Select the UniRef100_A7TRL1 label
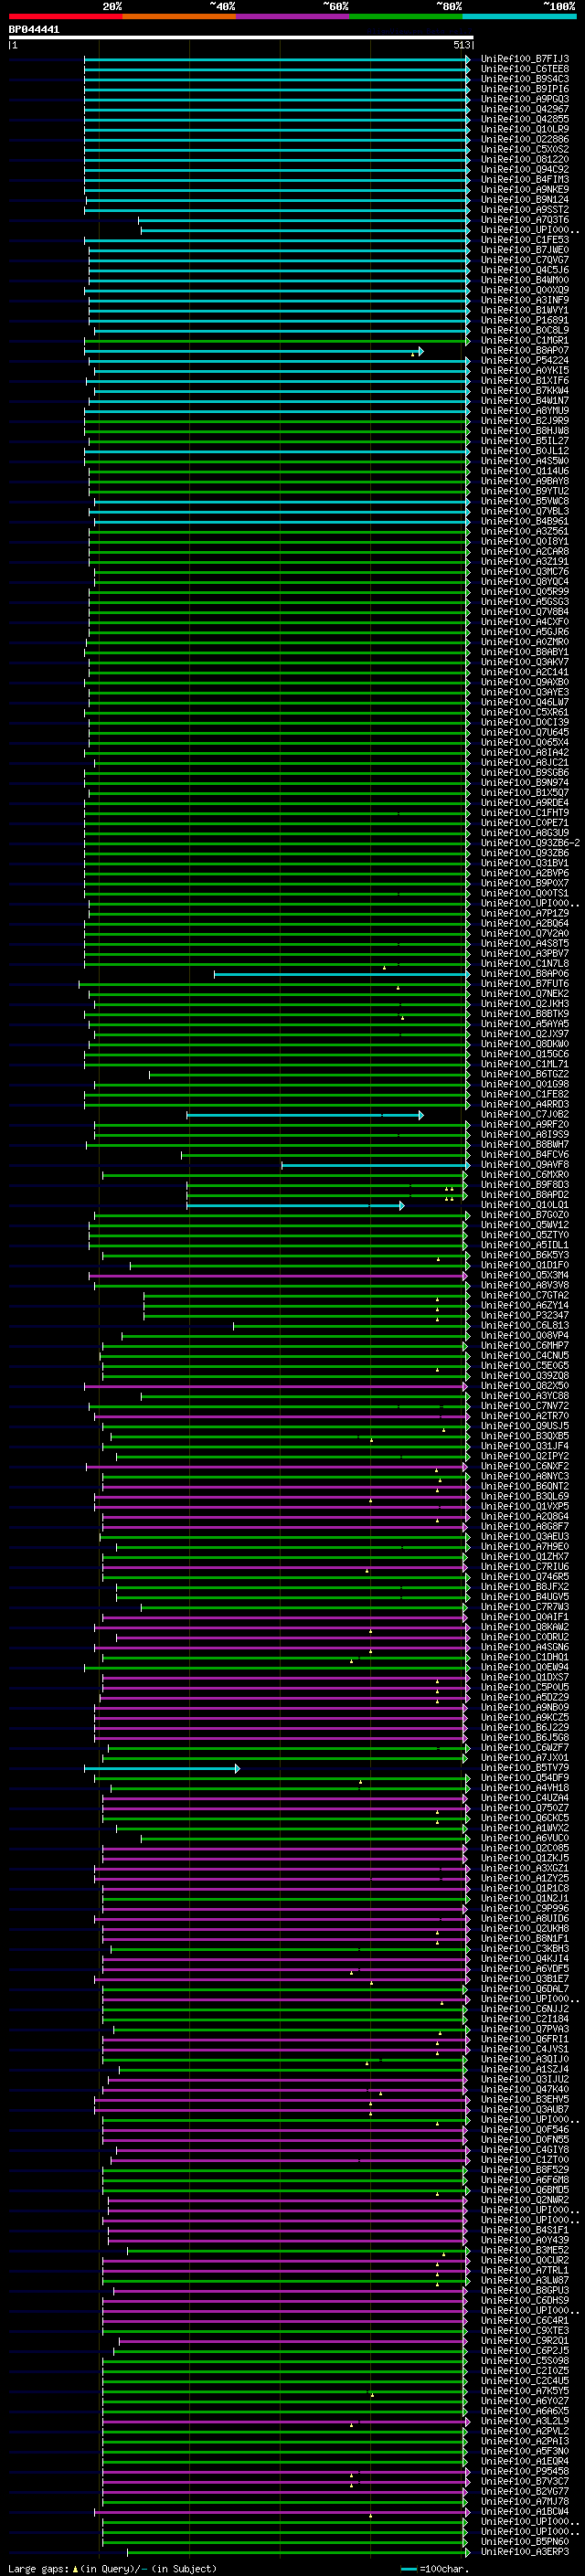This screenshot has width=585, height=2576. point(525,2271)
